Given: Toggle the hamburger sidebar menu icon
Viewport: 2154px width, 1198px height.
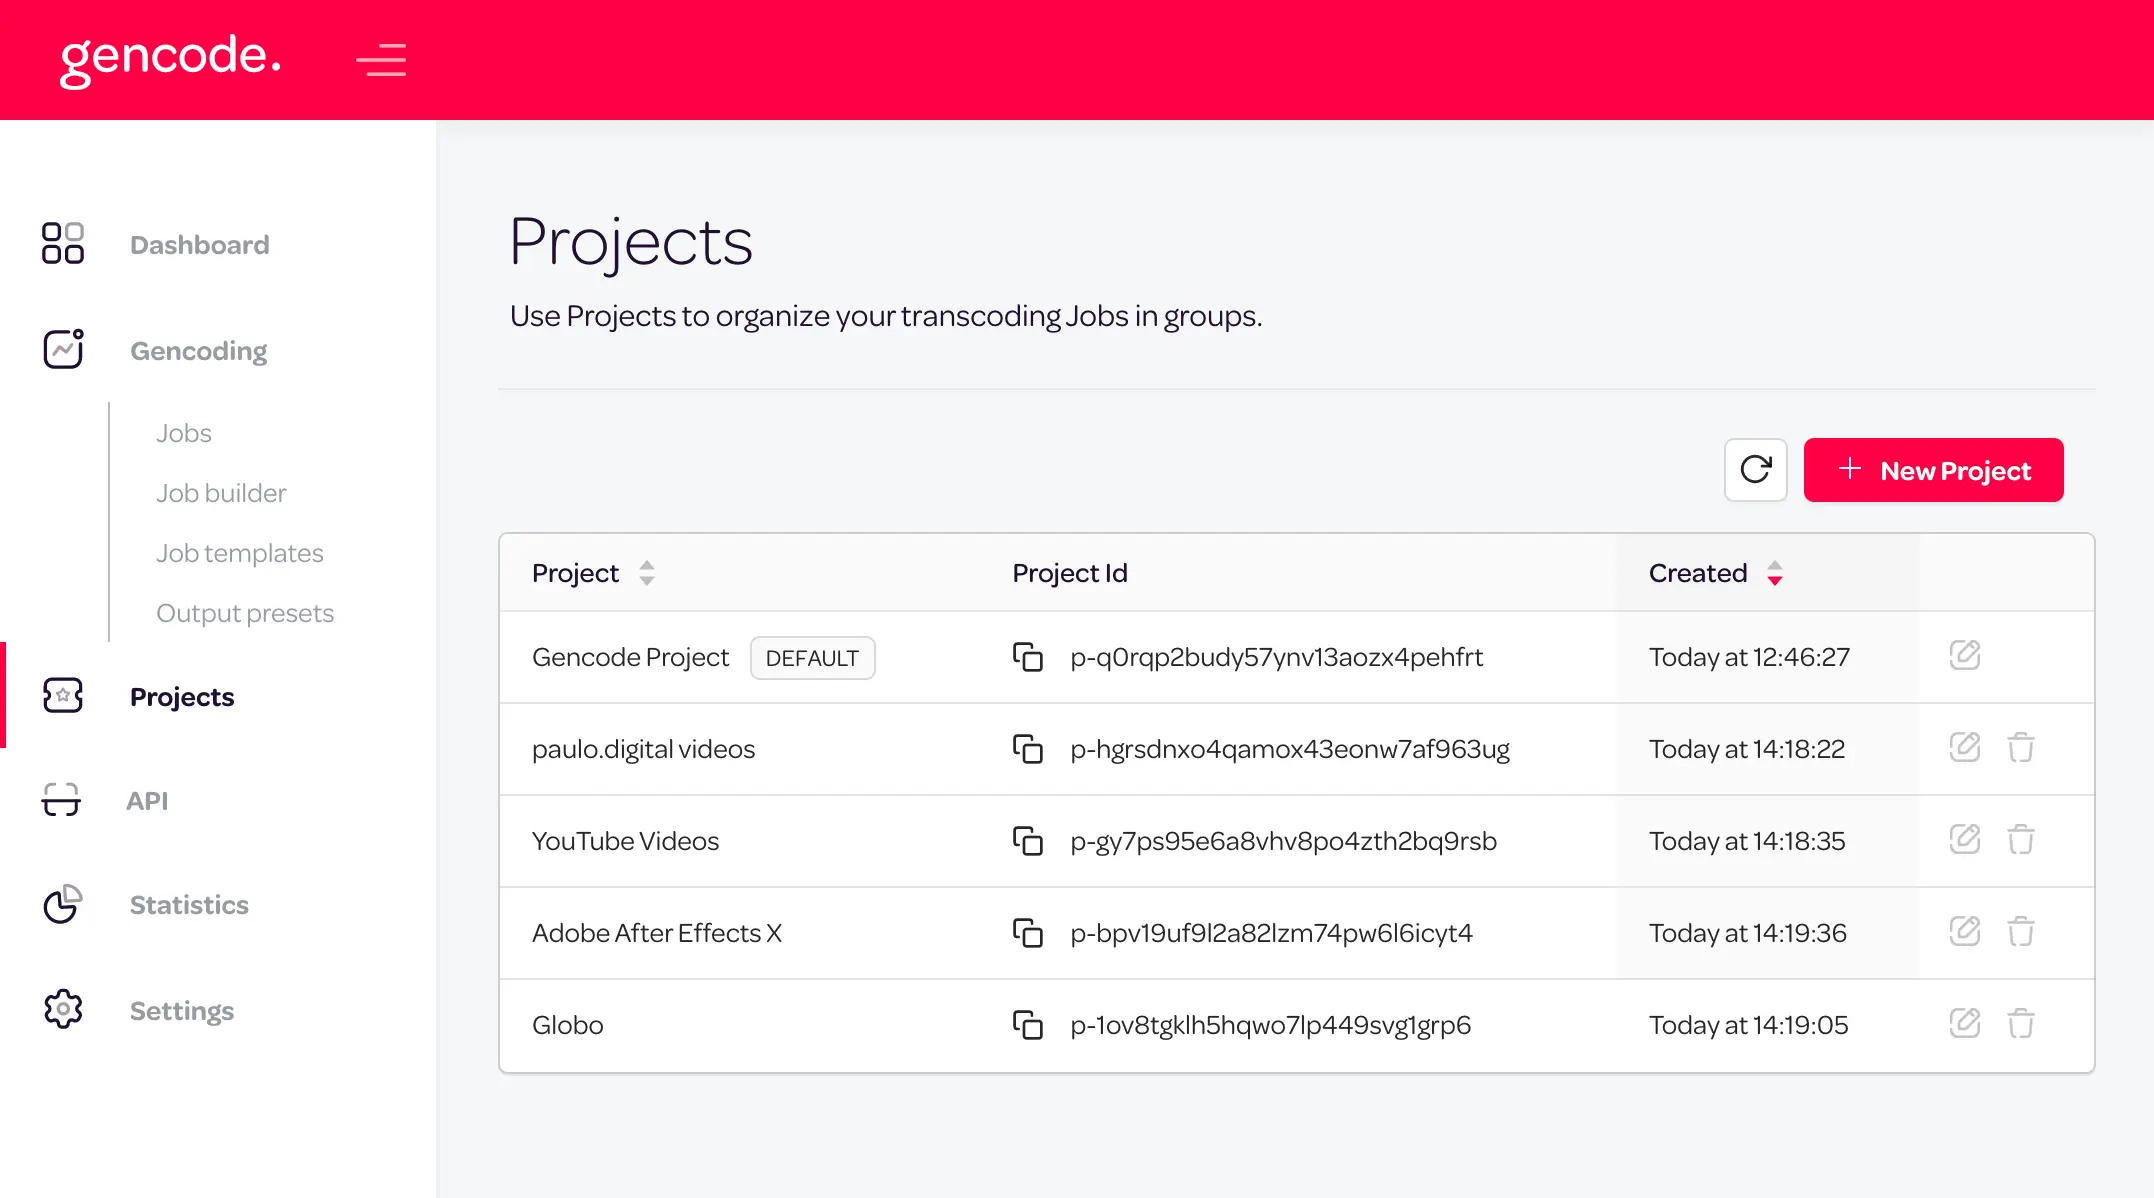Looking at the screenshot, I should [381, 60].
